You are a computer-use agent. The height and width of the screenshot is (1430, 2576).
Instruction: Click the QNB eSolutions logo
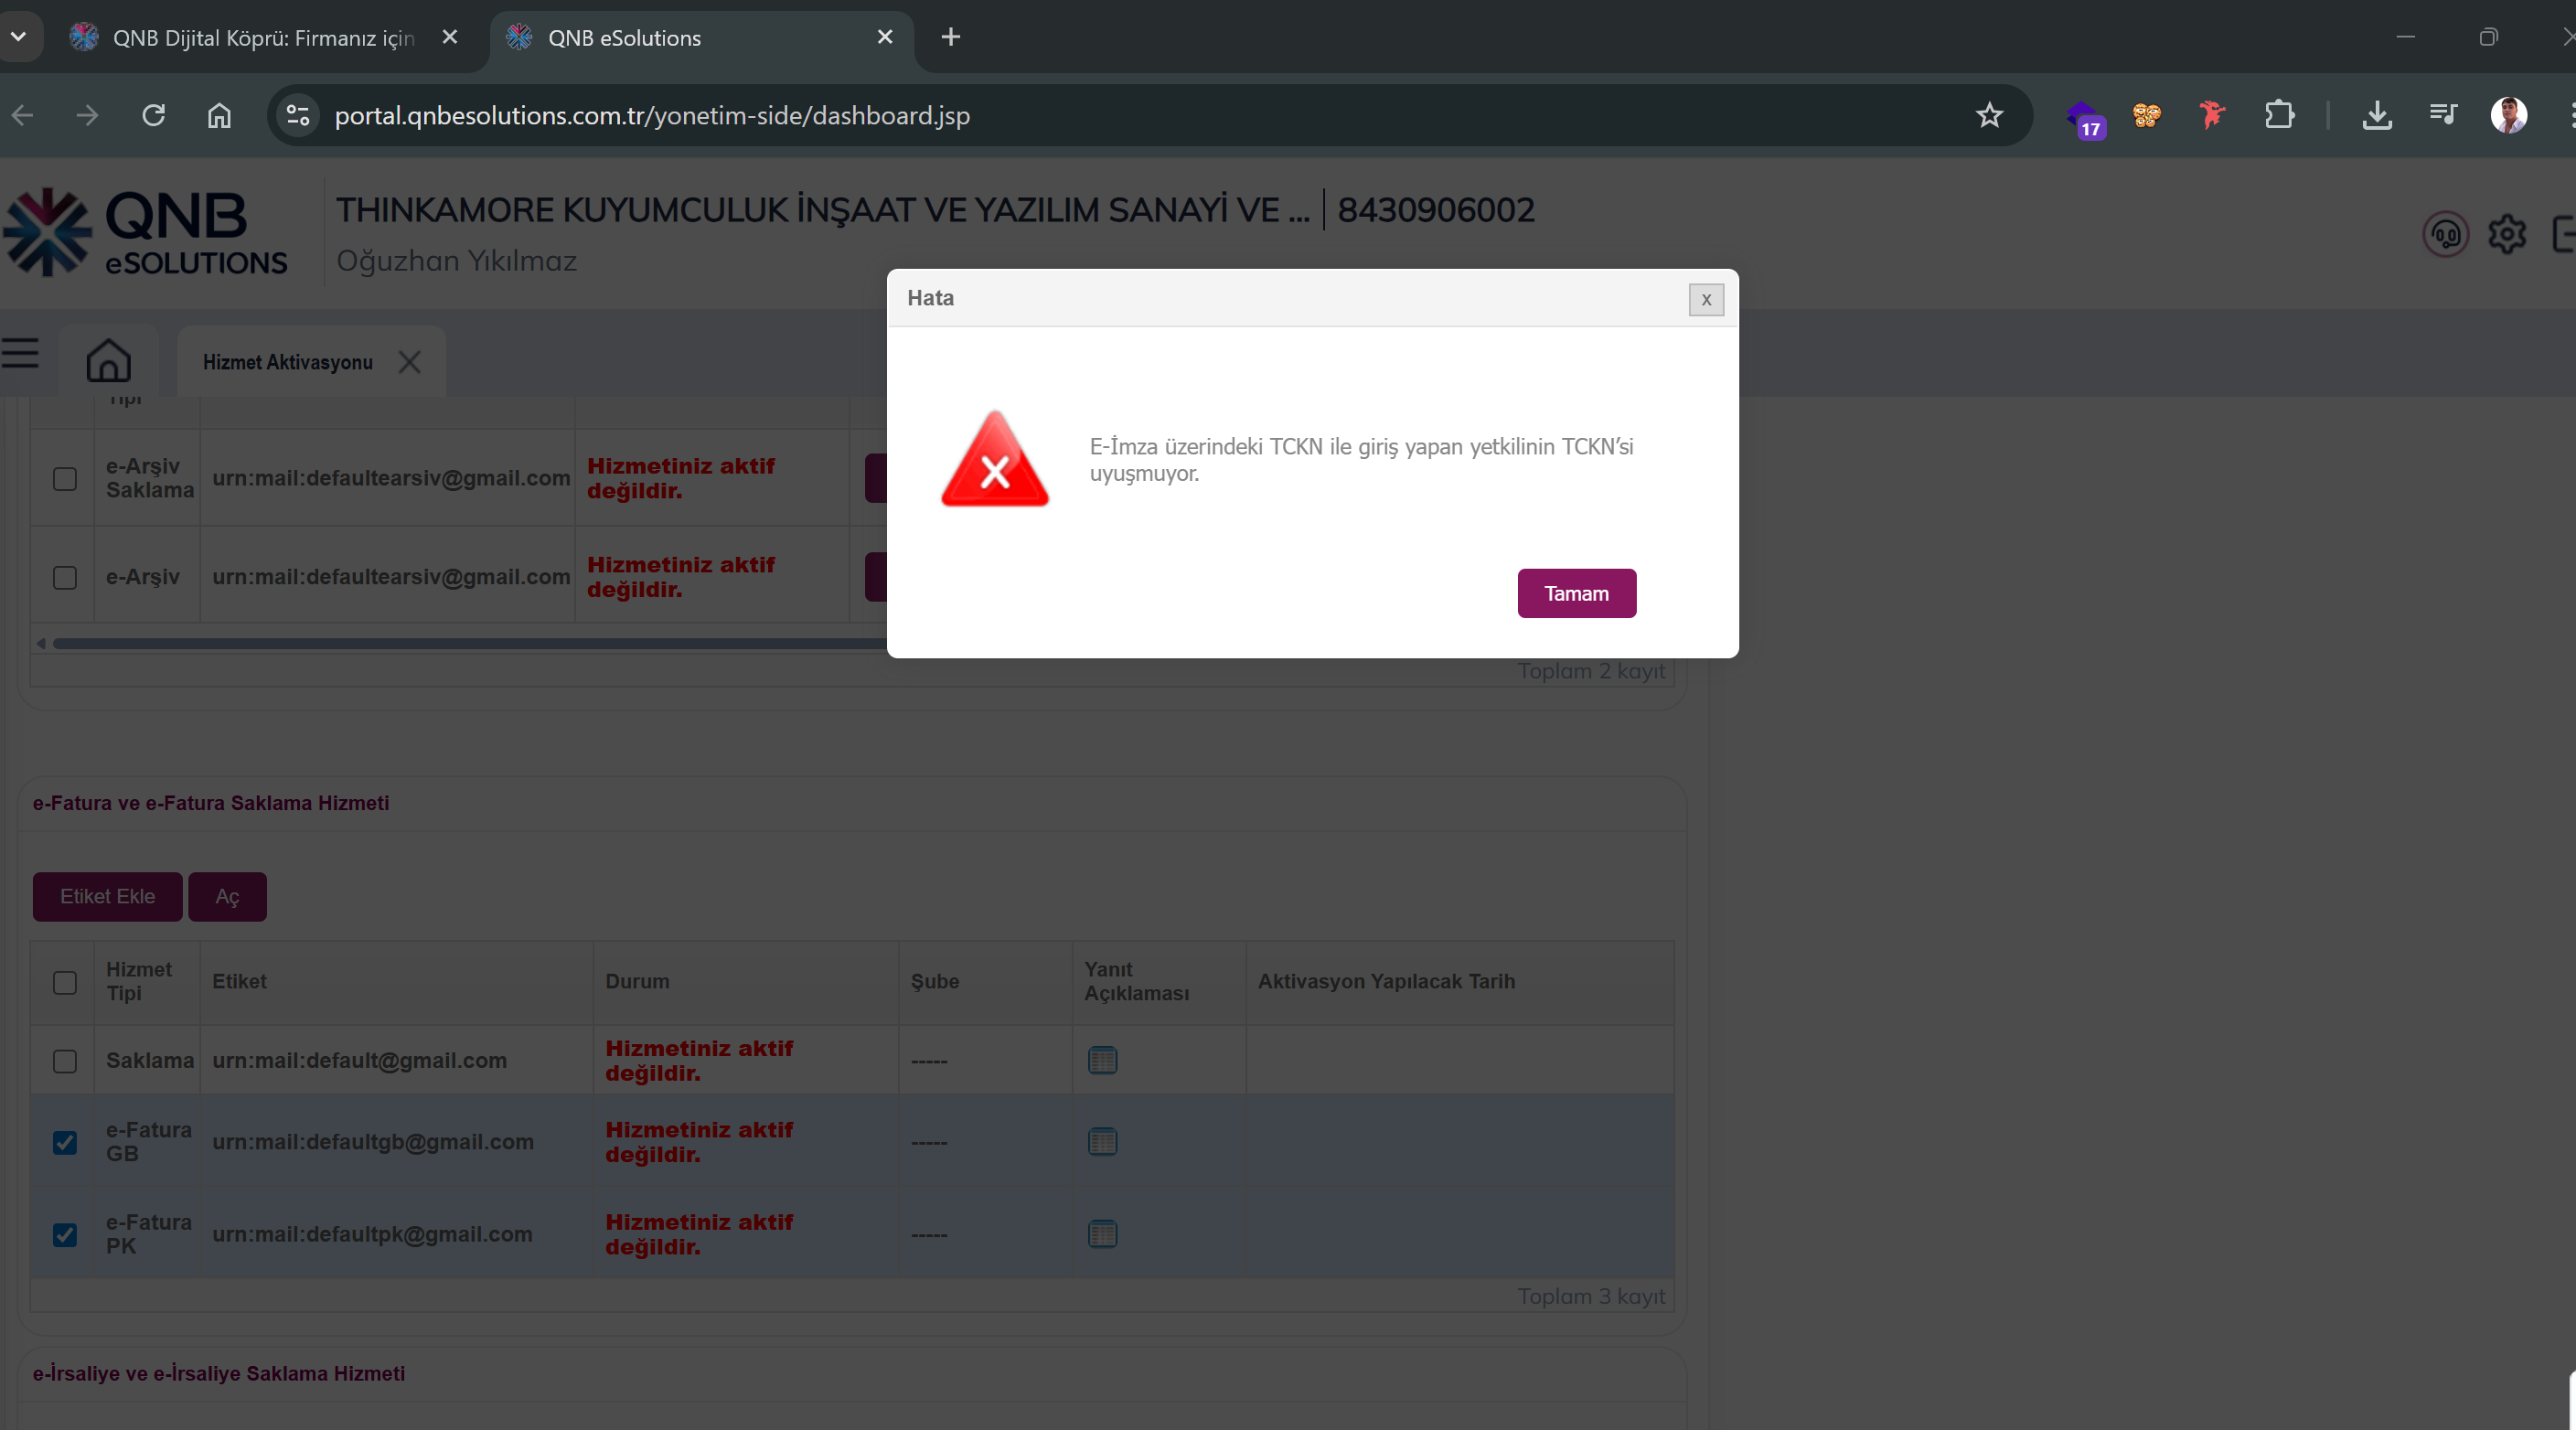coord(145,232)
